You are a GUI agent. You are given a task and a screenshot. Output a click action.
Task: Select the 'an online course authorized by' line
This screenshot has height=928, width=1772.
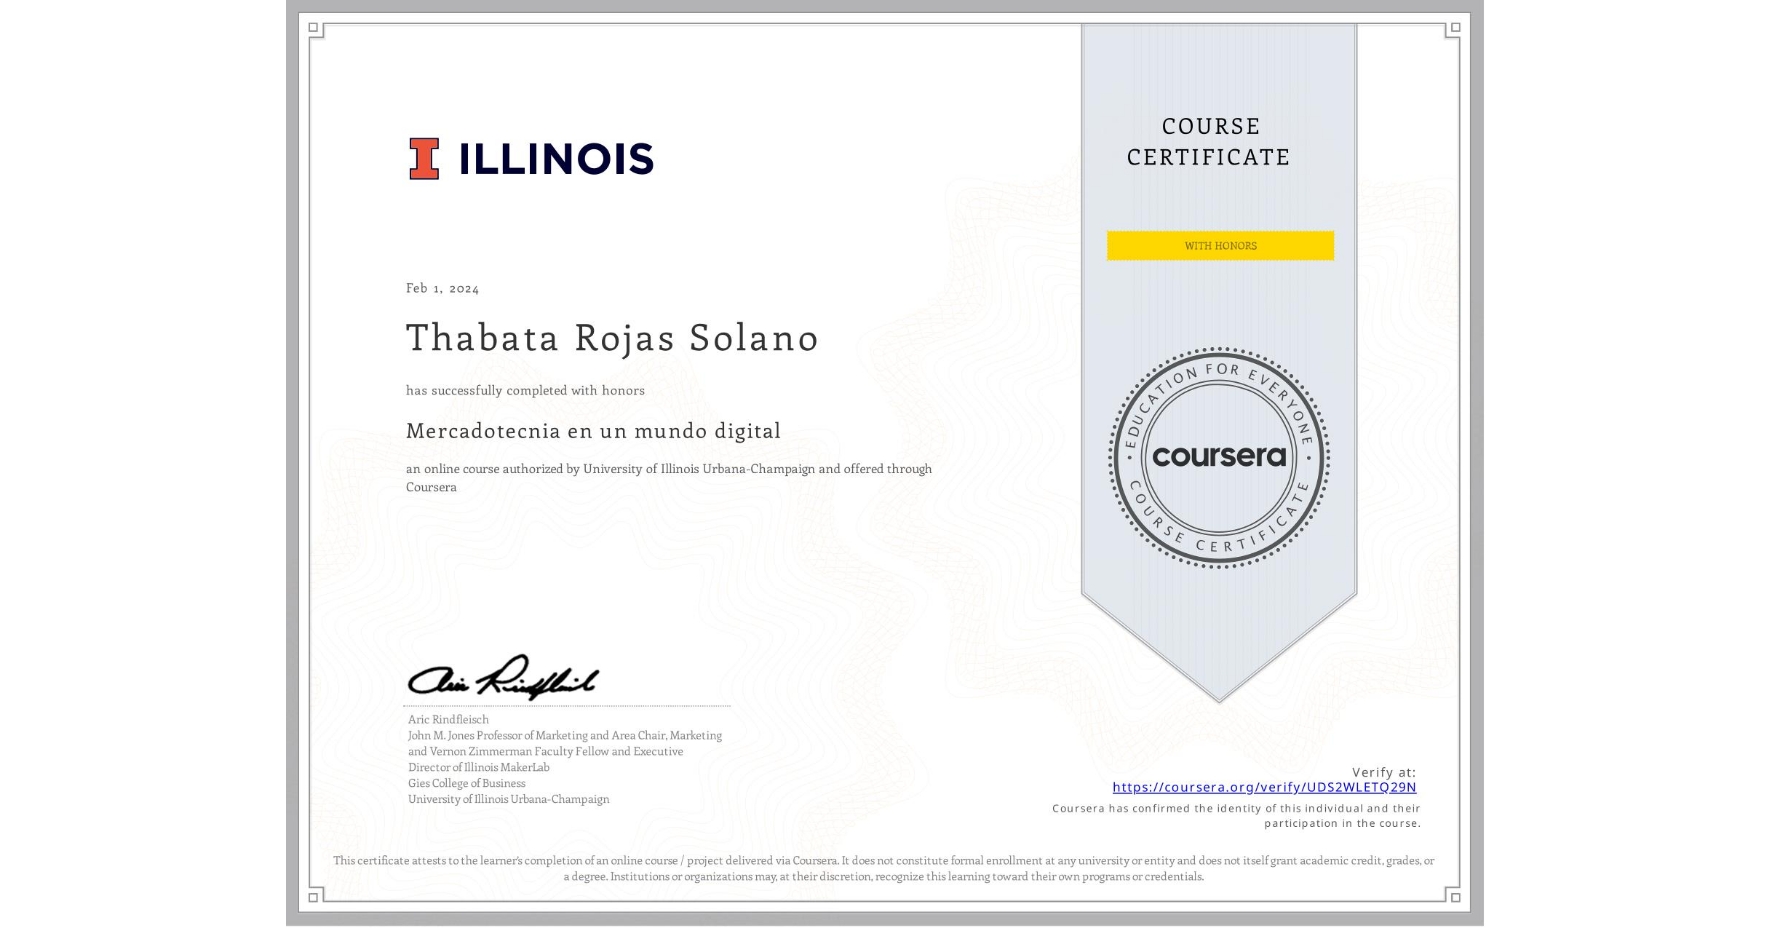tap(669, 469)
